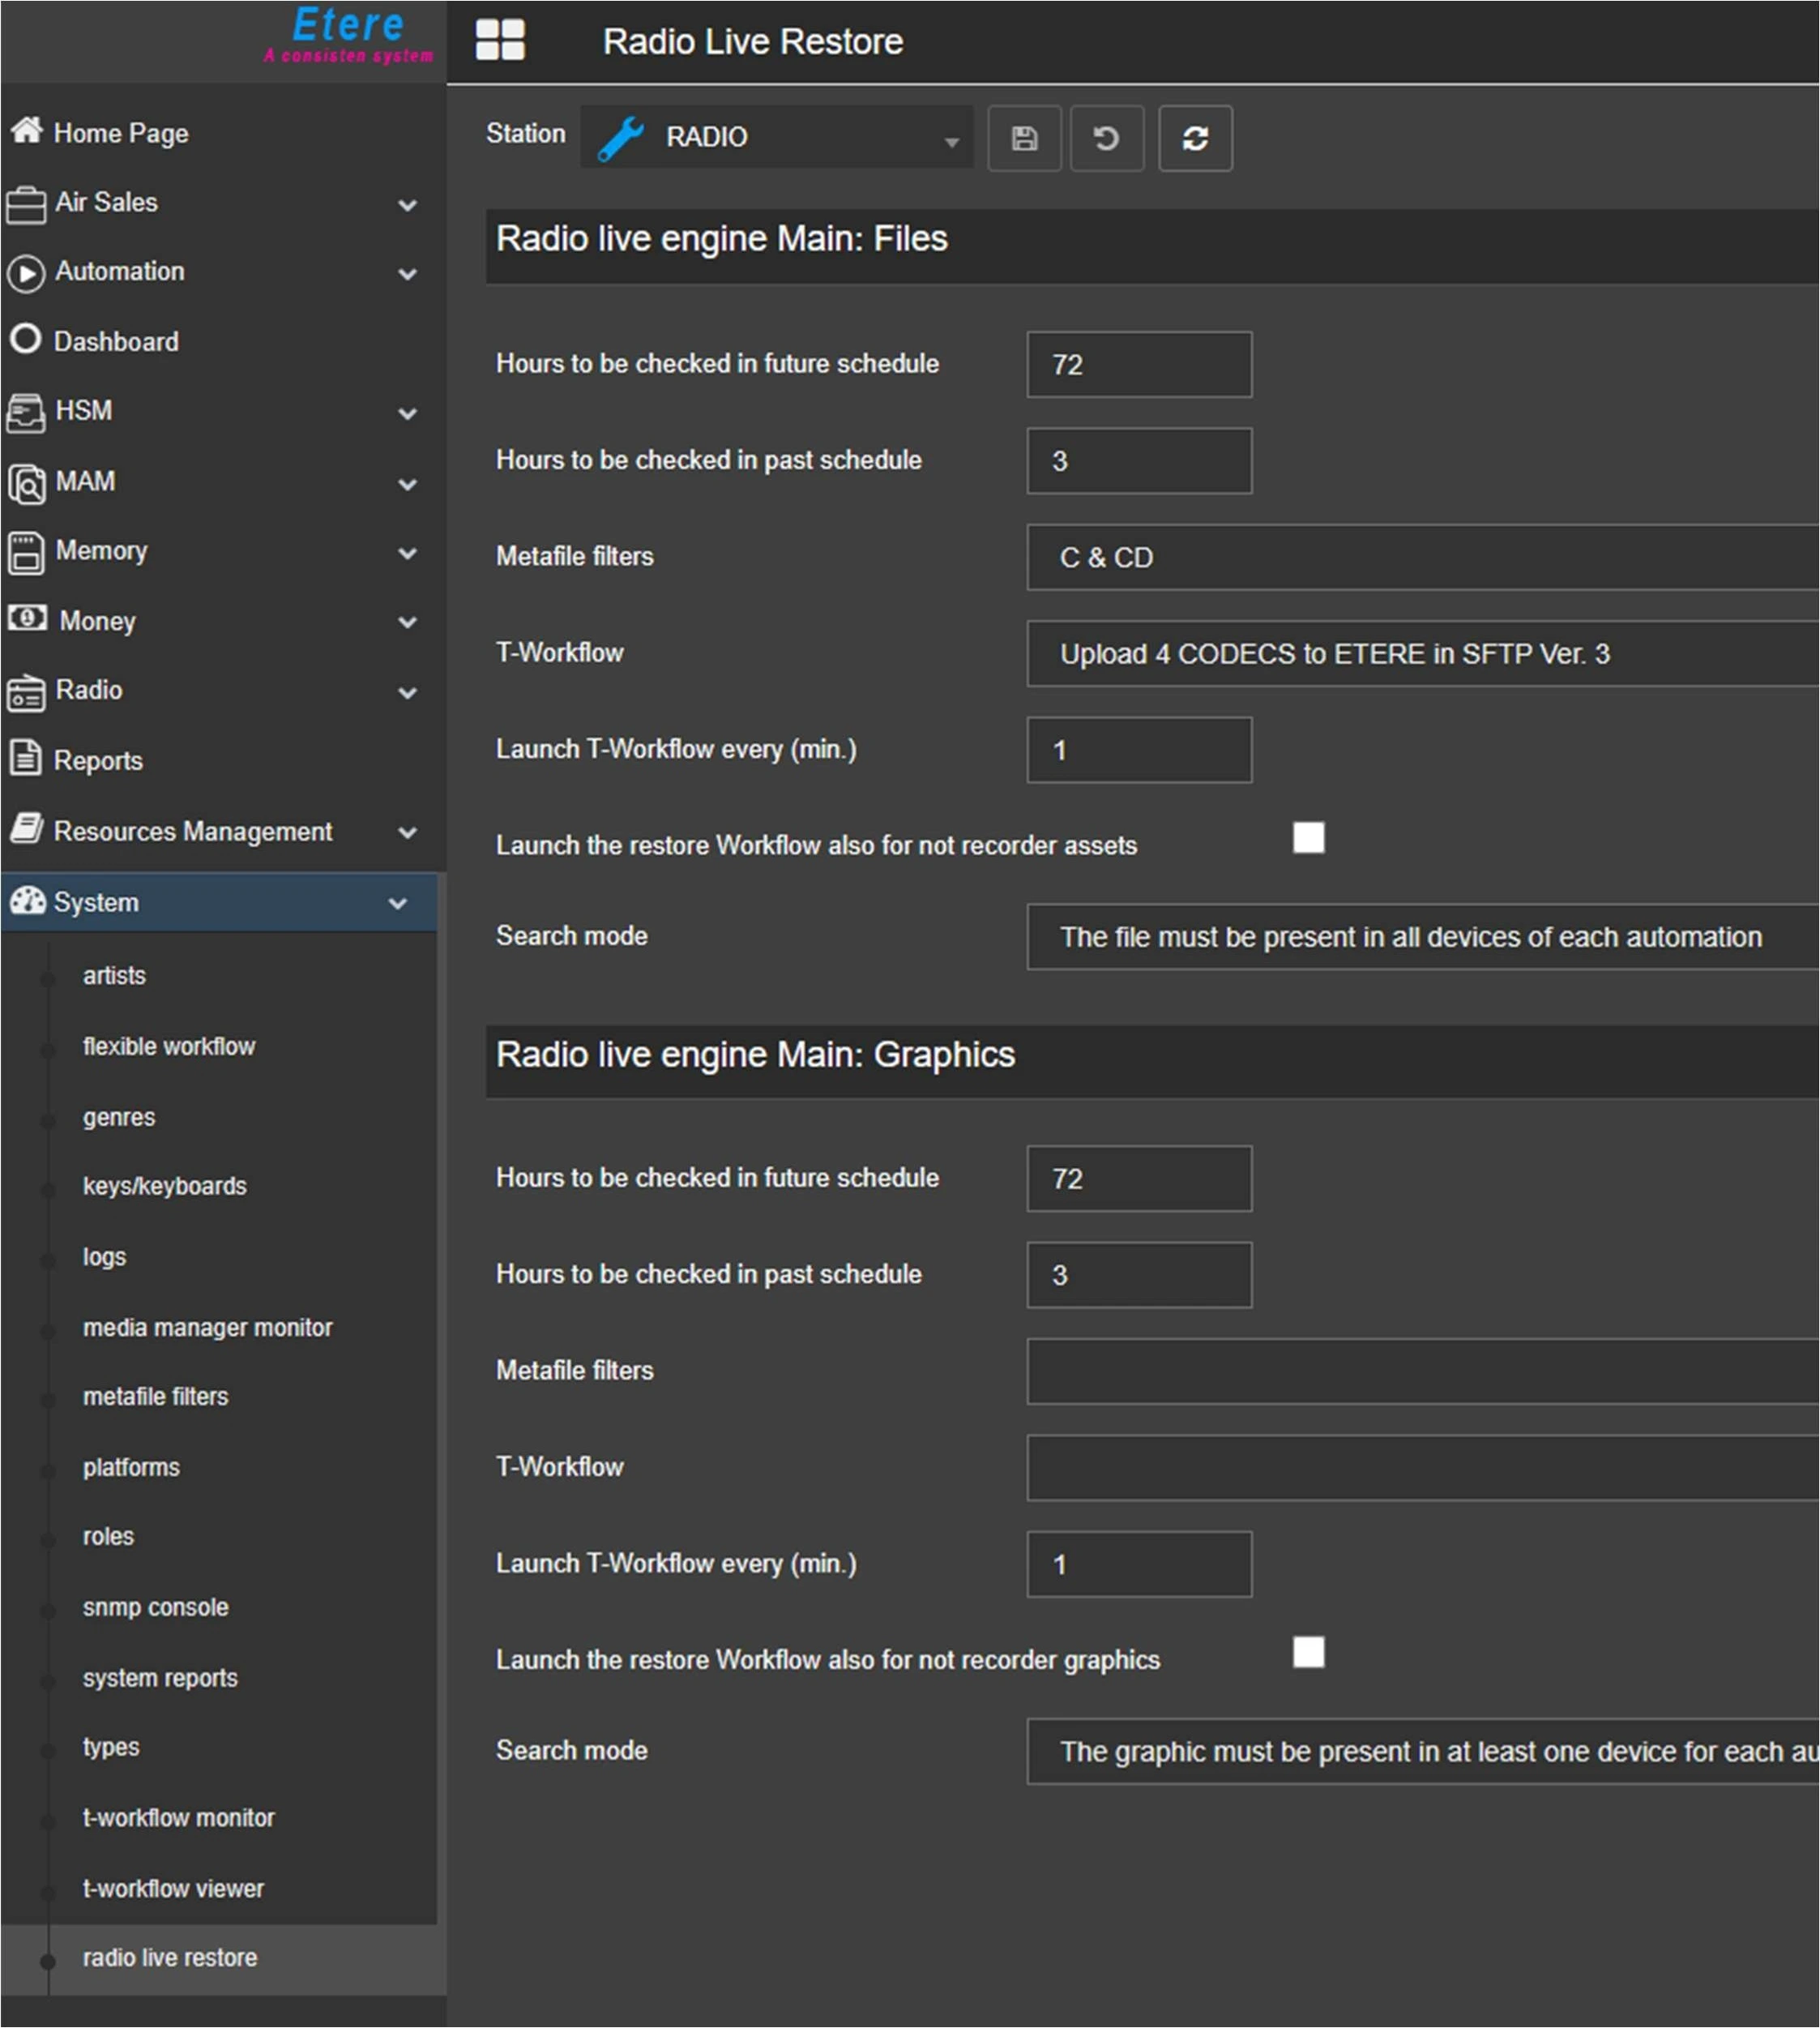This screenshot has height=2028, width=1820.
Task: Enable restore Workflow for not recorder assets
Action: click(x=1308, y=838)
